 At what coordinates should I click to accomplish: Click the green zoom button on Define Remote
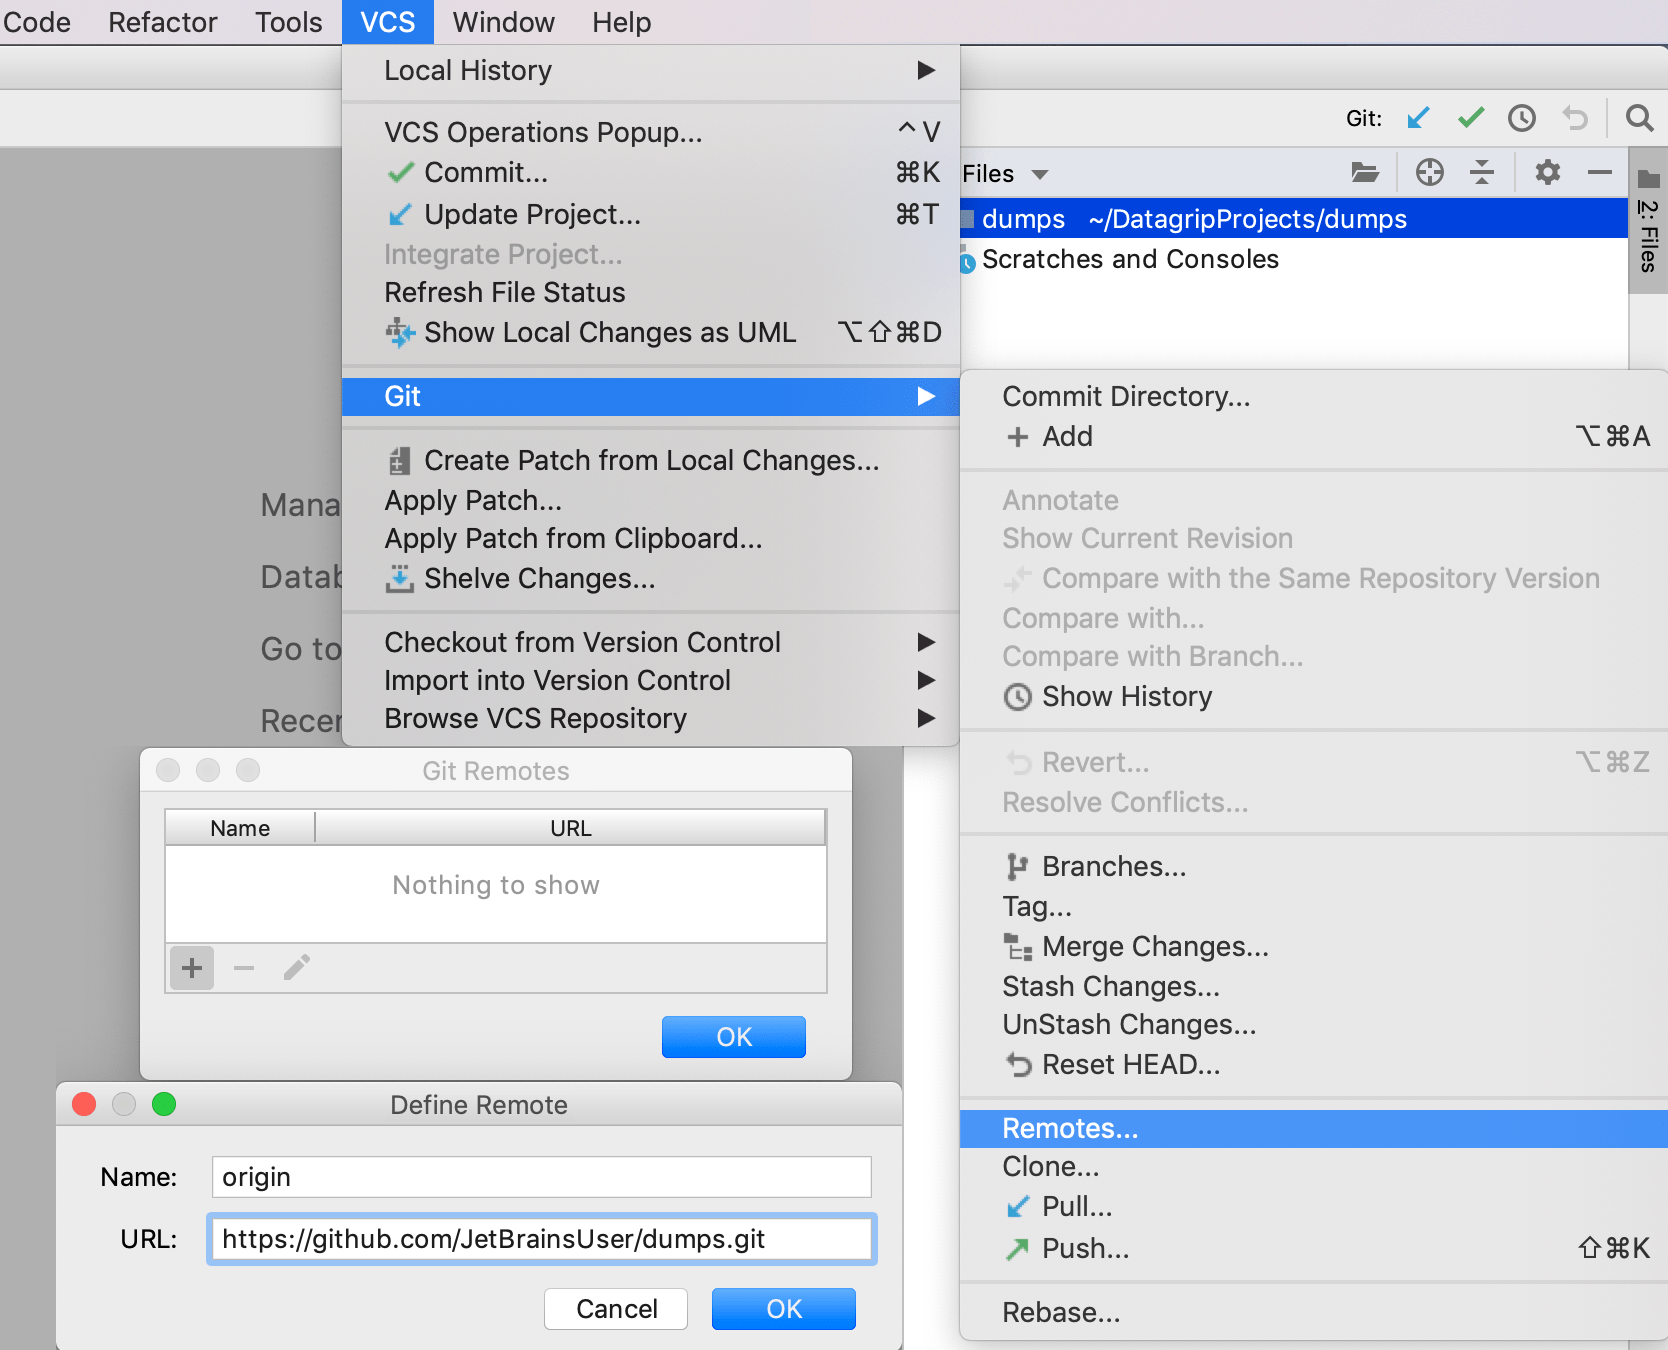tap(164, 1104)
